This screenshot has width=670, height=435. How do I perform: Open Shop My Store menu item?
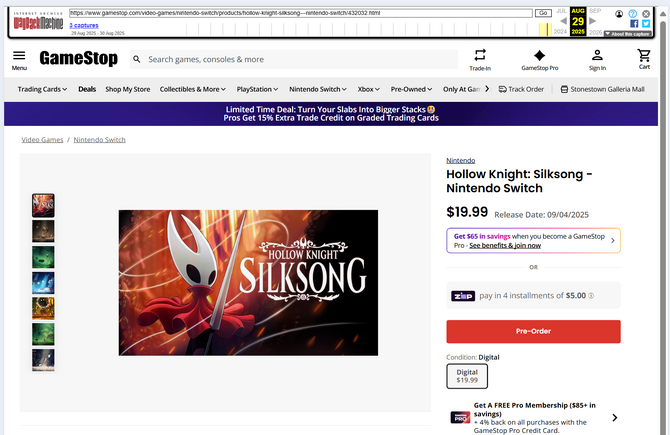(x=128, y=89)
